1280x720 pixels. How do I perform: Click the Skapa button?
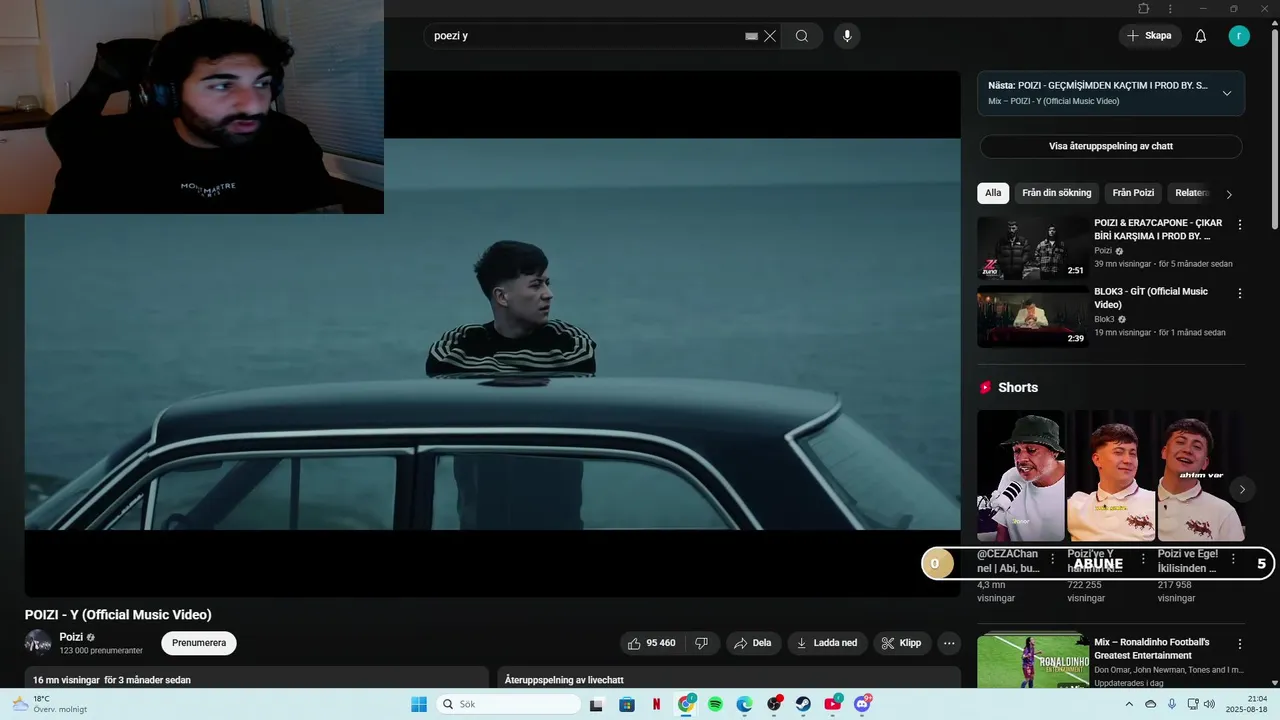1149,36
